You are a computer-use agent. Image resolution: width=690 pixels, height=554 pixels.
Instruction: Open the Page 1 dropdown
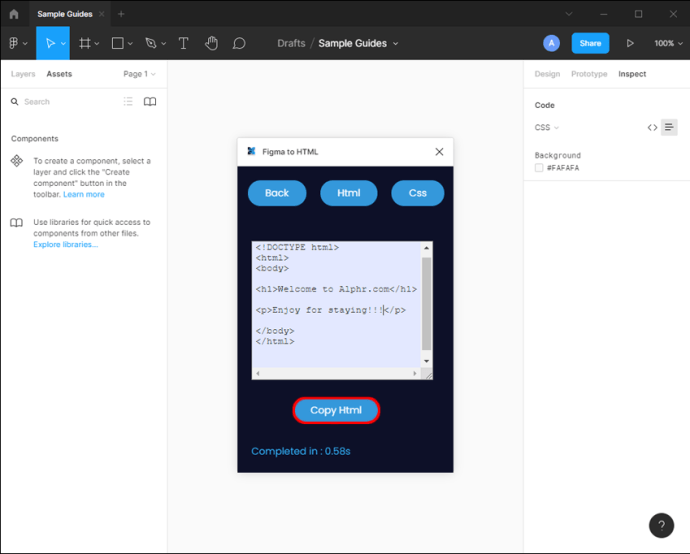pyautogui.click(x=139, y=74)
